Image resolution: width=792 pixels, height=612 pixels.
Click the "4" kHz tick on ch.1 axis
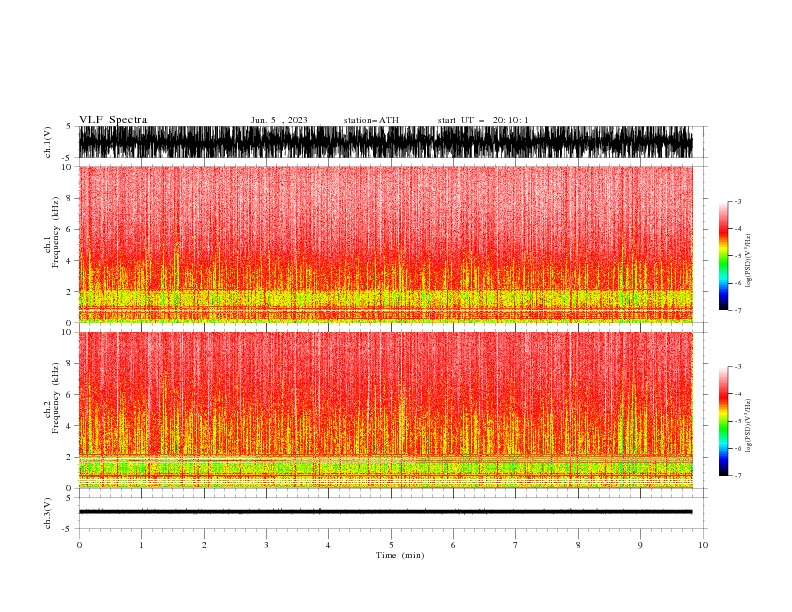[x=69, y=261]
